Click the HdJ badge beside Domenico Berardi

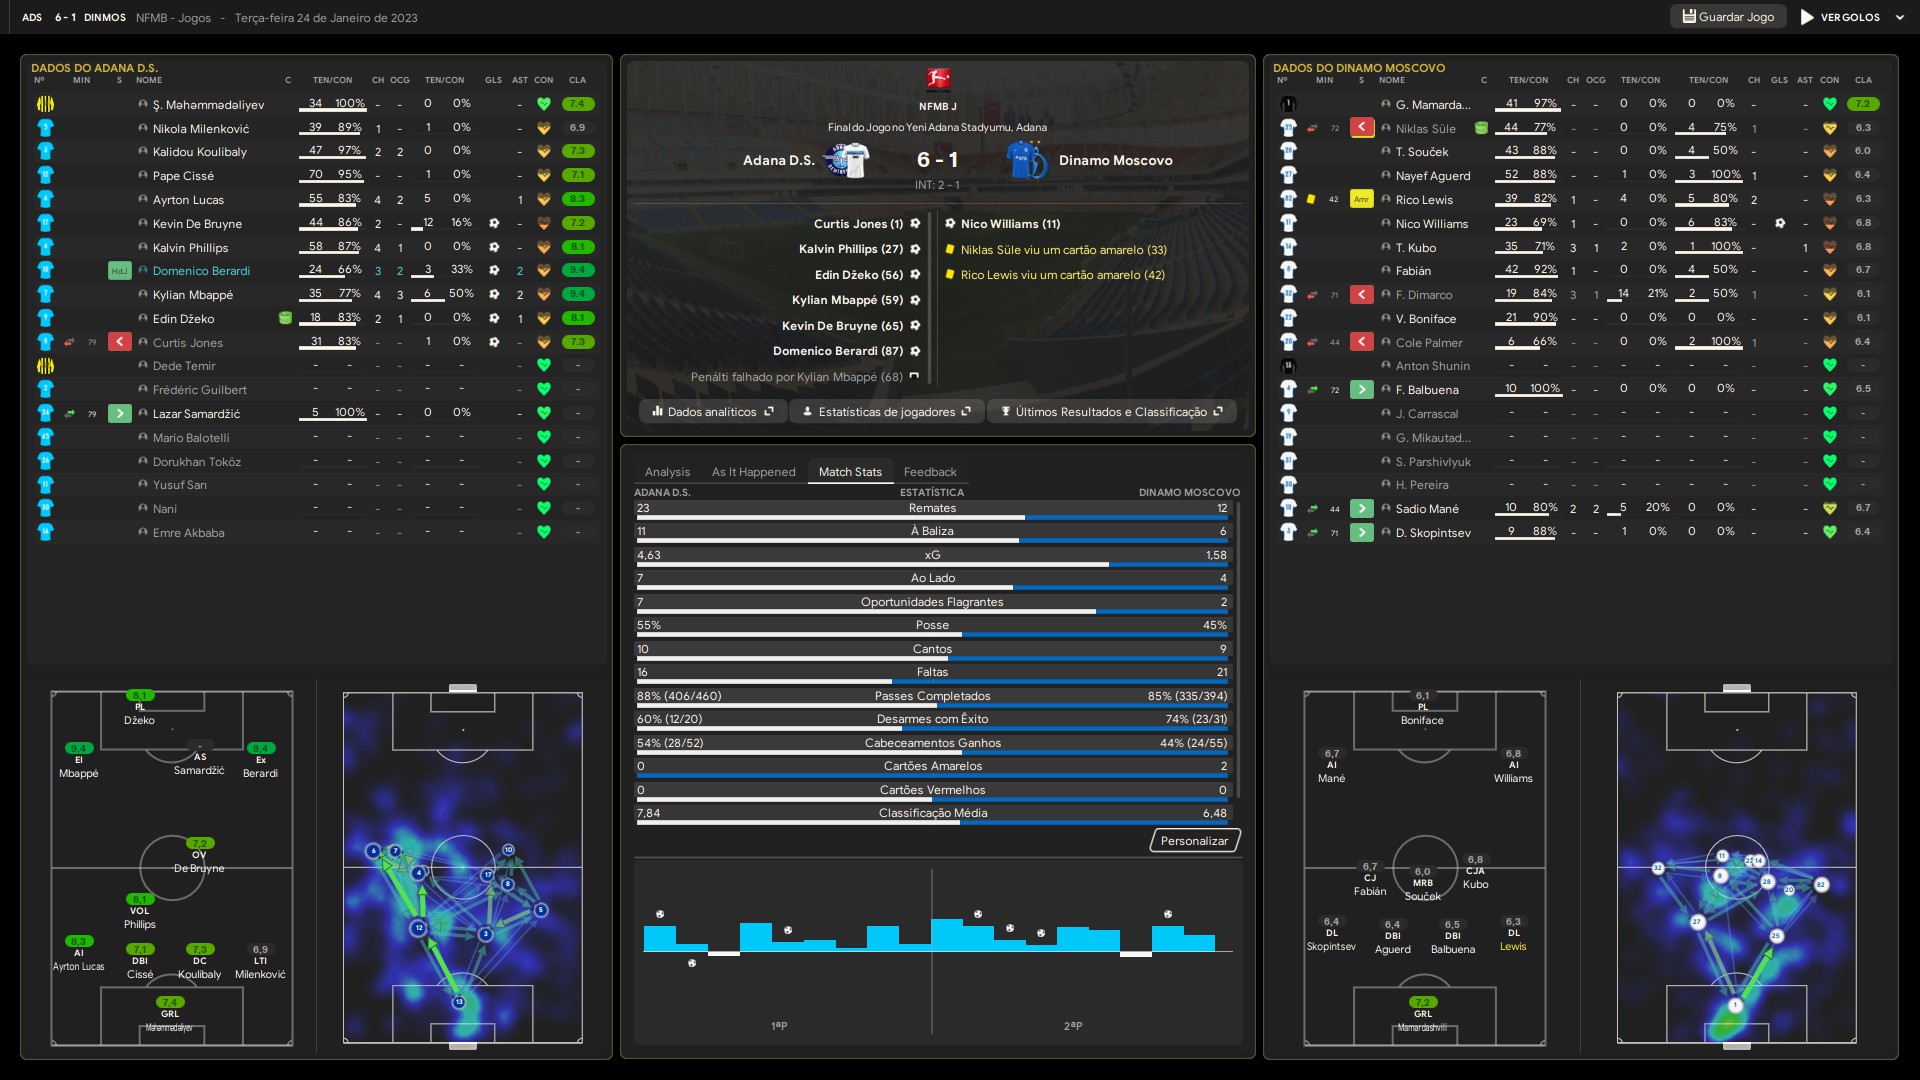point(120,271)
